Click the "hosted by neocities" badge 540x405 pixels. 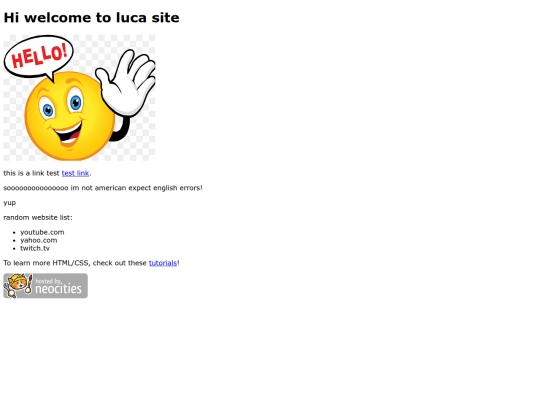[x=45, y=286]
